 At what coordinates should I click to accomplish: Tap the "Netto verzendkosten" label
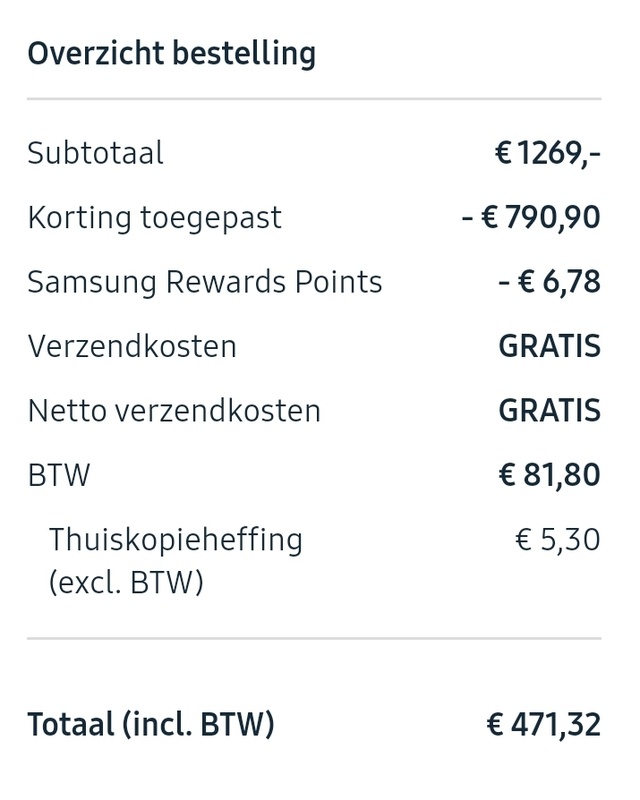click(x=174, y=410)
